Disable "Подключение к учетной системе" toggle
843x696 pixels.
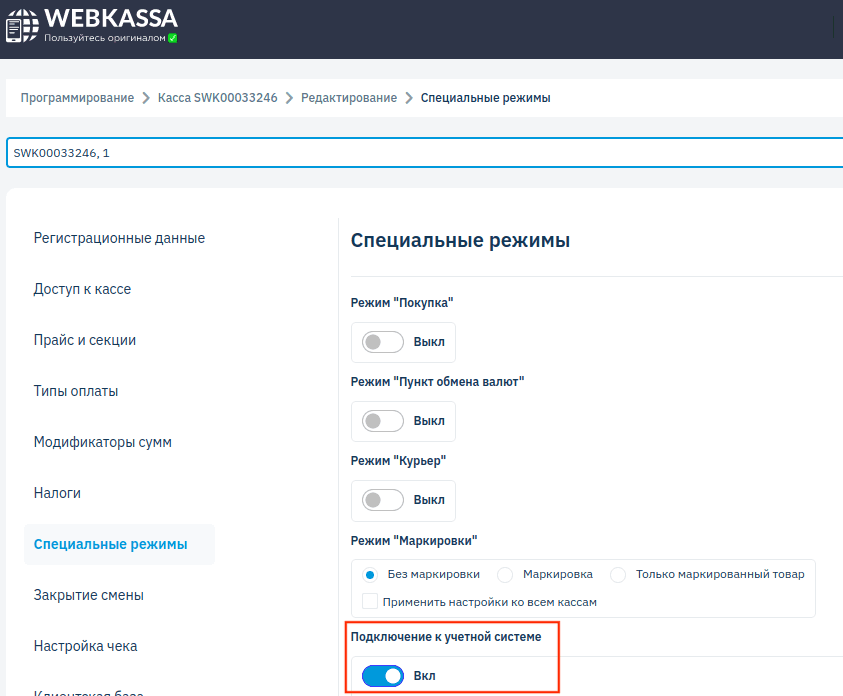pos(382,676)
